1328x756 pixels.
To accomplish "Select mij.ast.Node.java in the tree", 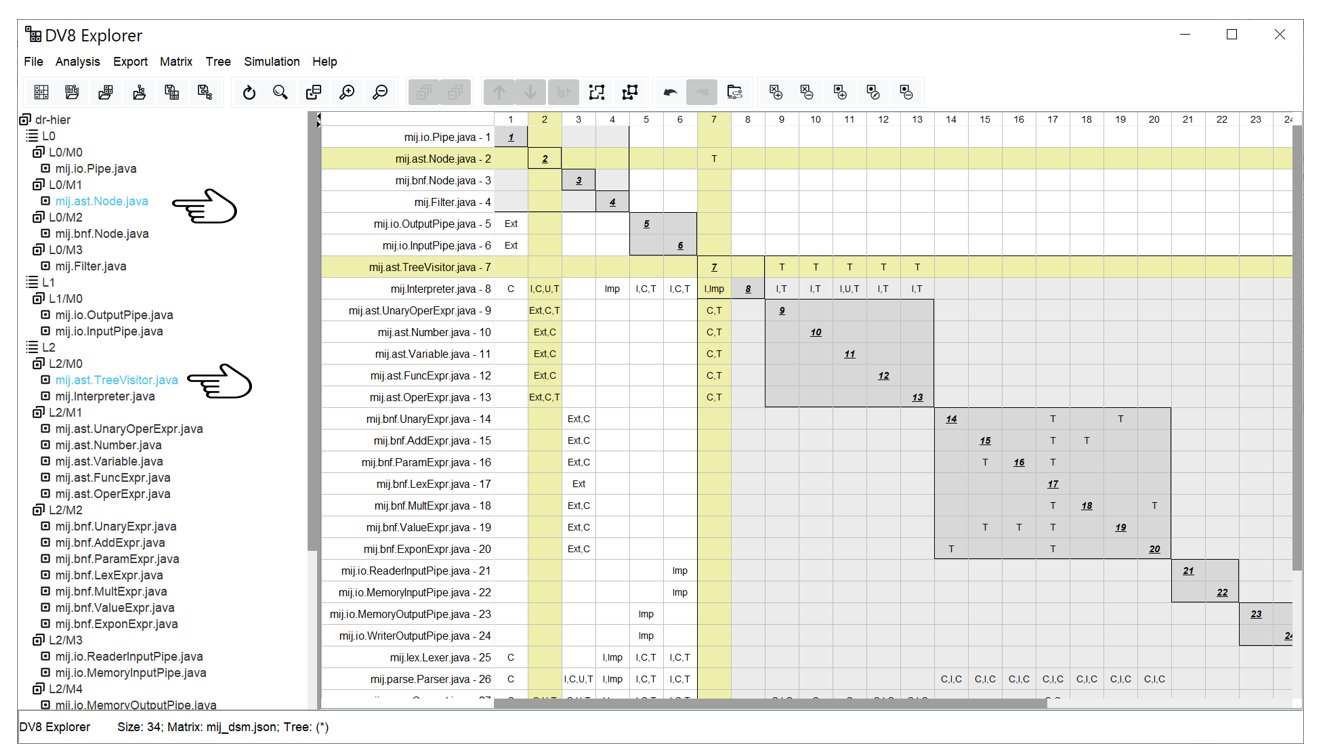I will pos(102,201).
